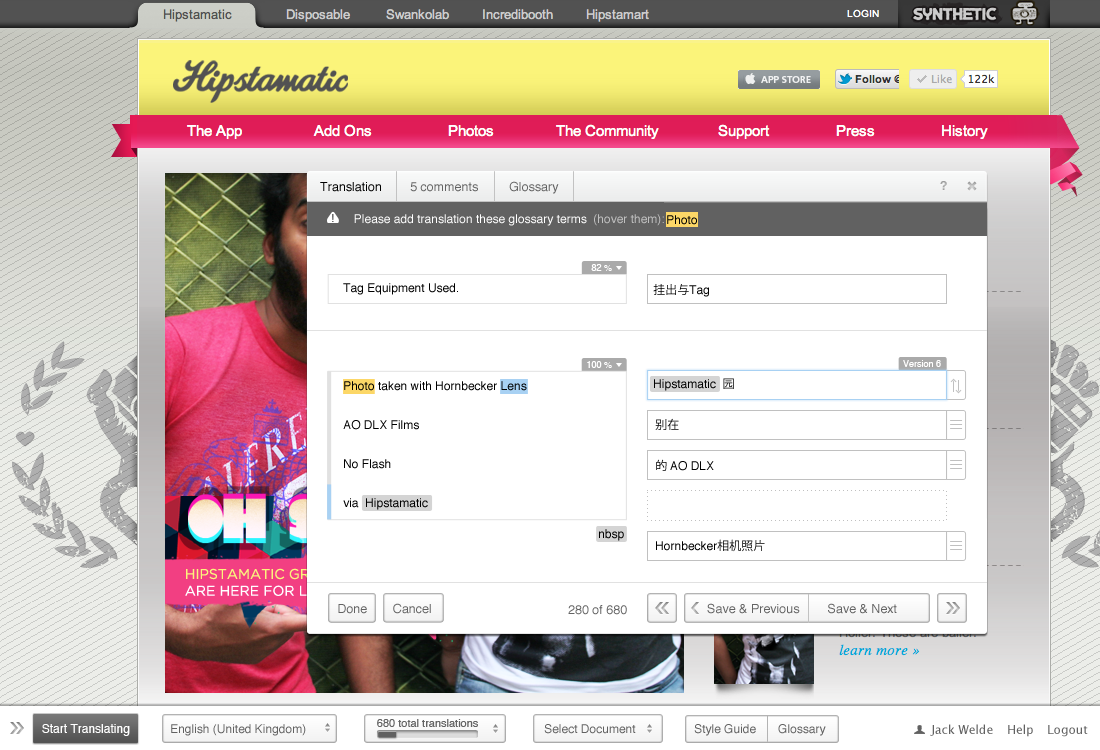Click the highlighted Lens term in source
The image size is (1100, 750).
coord(514,386)
